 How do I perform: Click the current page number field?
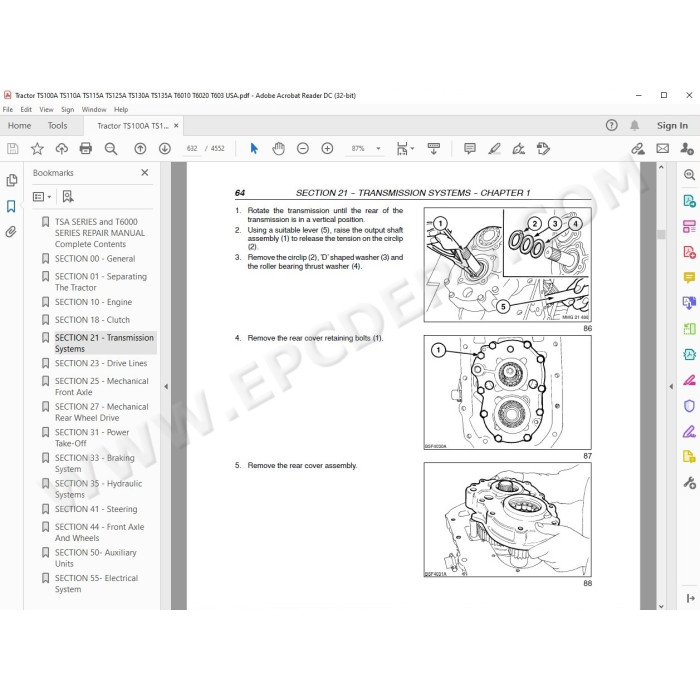click(192, 149)
